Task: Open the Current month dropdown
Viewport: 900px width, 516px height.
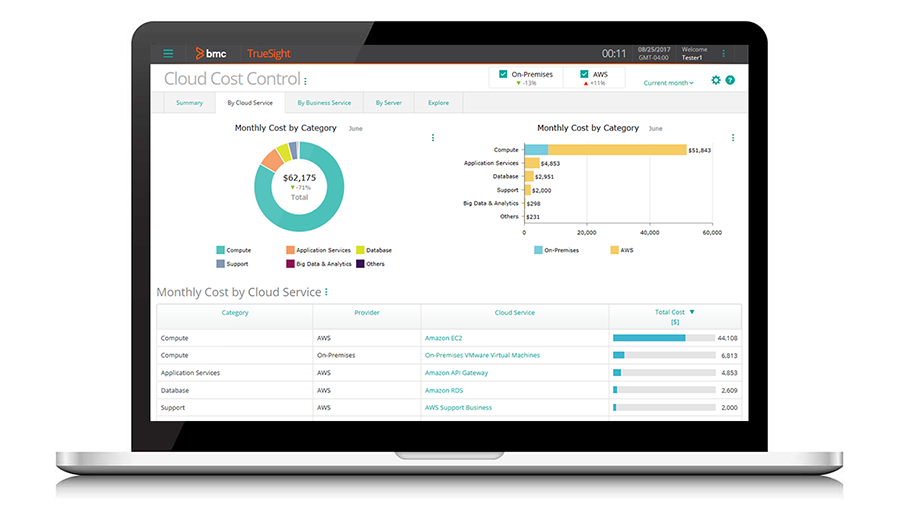Action: [669, 83]
